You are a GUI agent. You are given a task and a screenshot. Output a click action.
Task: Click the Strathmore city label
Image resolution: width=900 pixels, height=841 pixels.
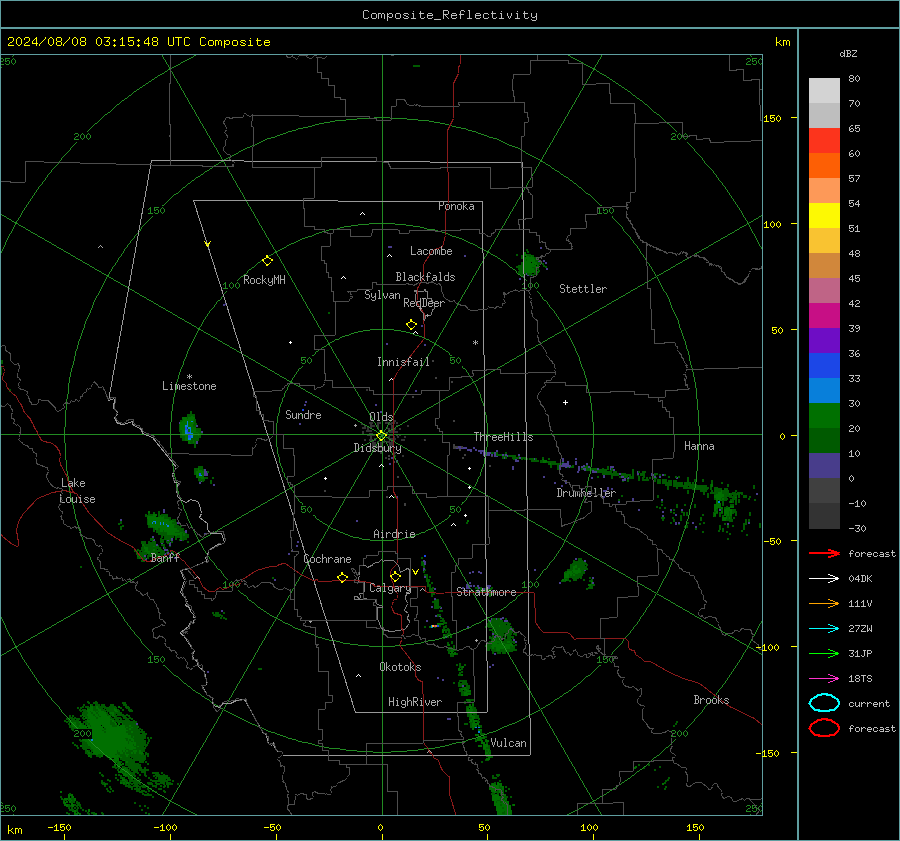tap(486, 592)
